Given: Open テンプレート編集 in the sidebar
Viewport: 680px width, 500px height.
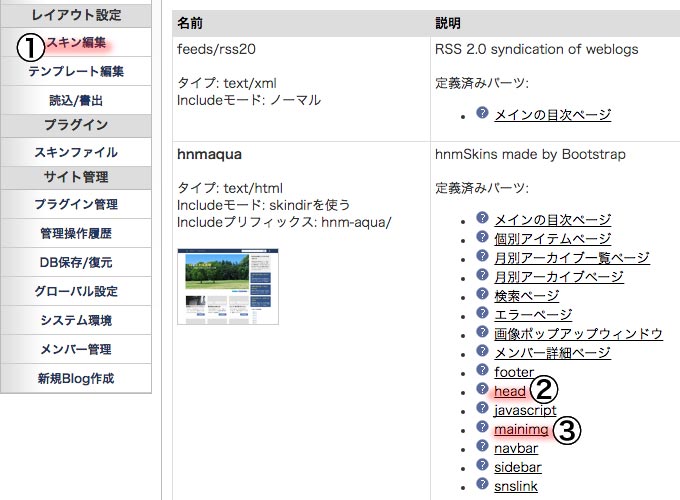Looking at the screenshot, I should 76,71.
